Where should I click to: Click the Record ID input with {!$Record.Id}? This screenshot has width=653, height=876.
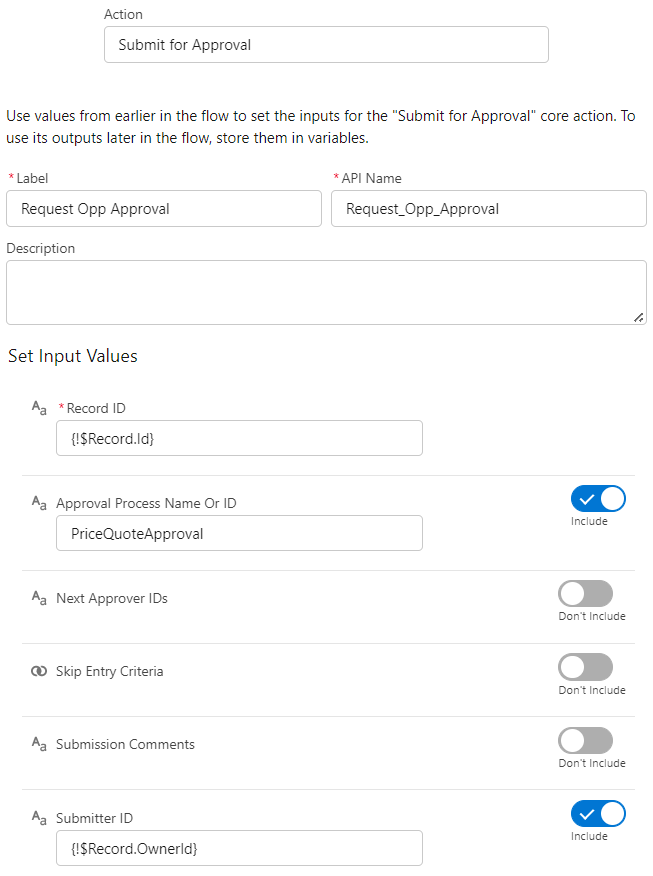(x=239, y=438)
